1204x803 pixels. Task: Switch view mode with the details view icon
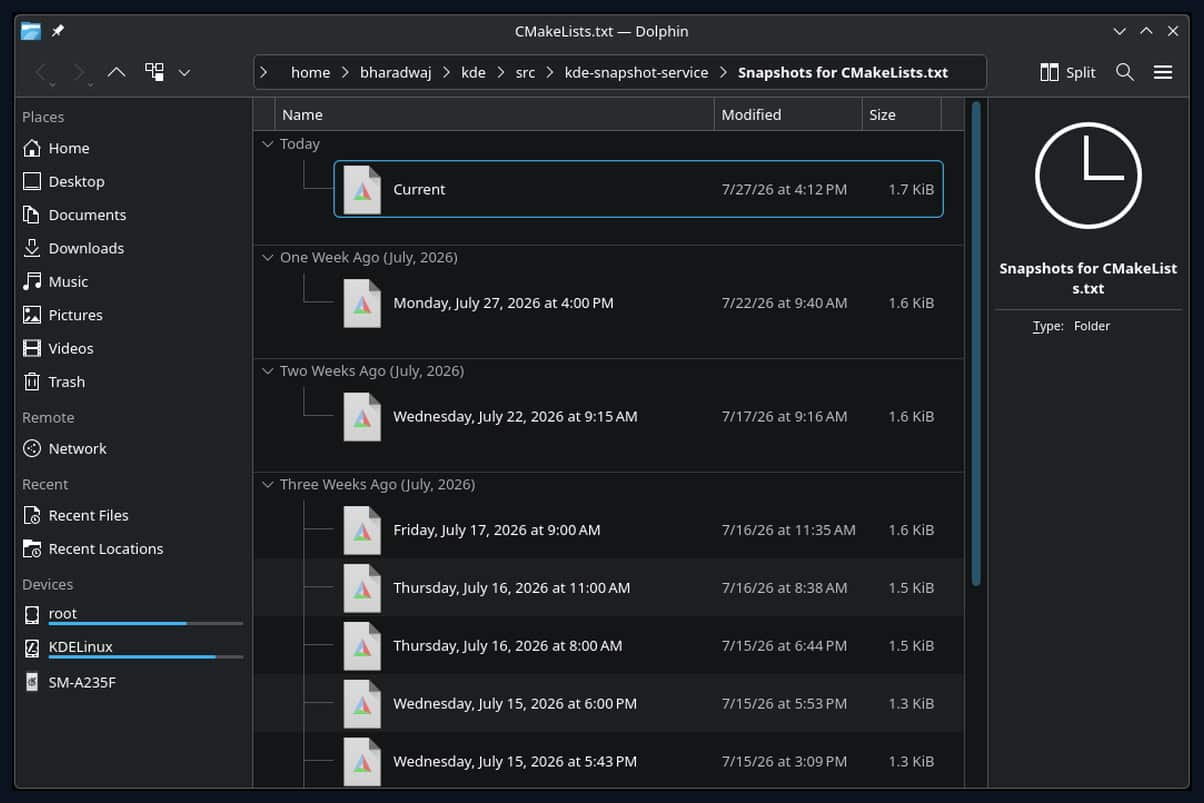coord(154,72)
